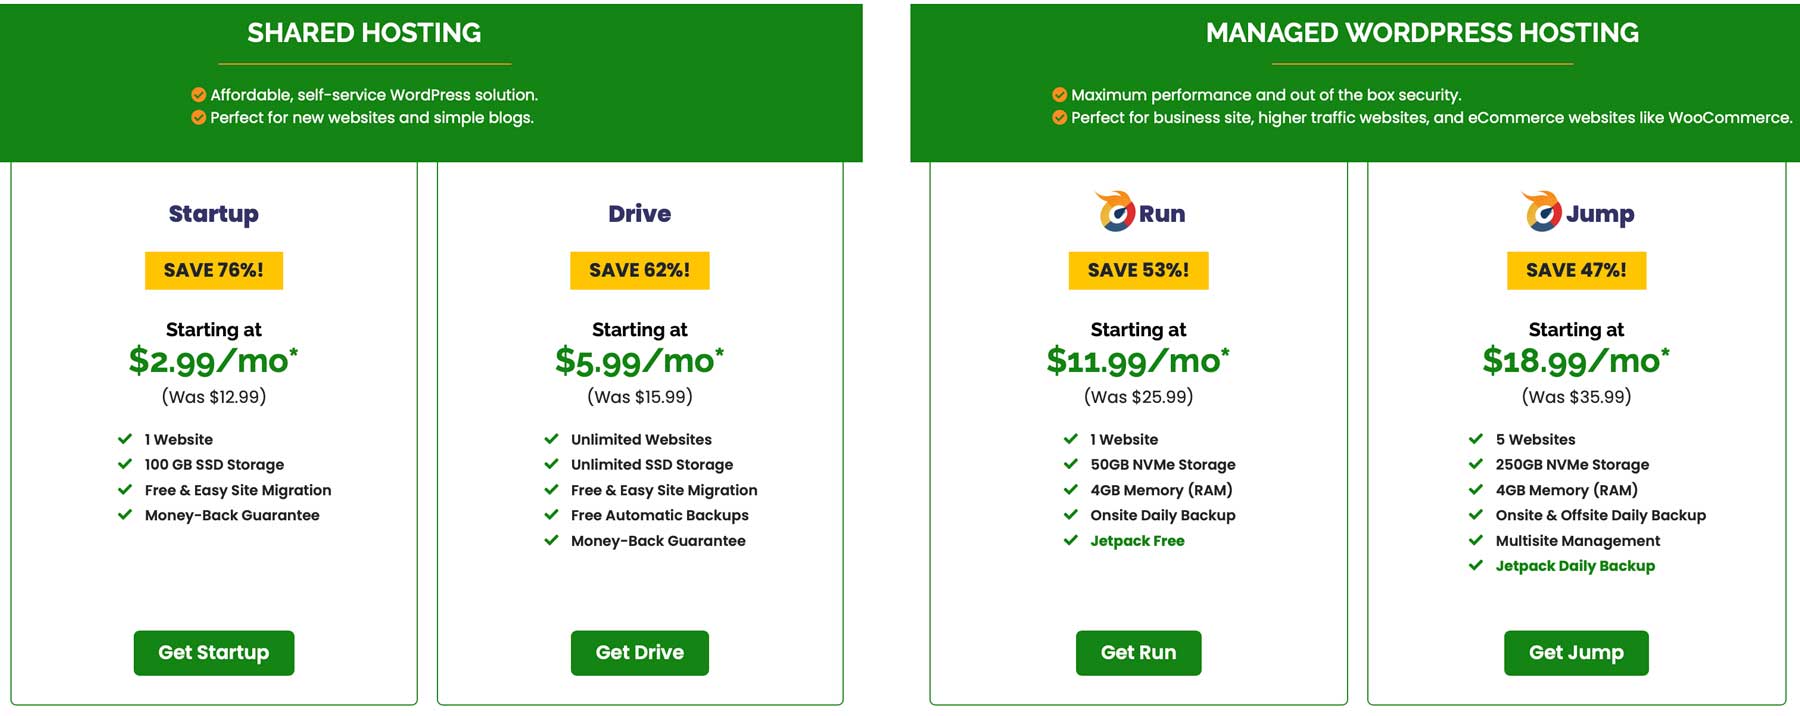
Task: Click the Drive plan title
Action: coord(640,214)
